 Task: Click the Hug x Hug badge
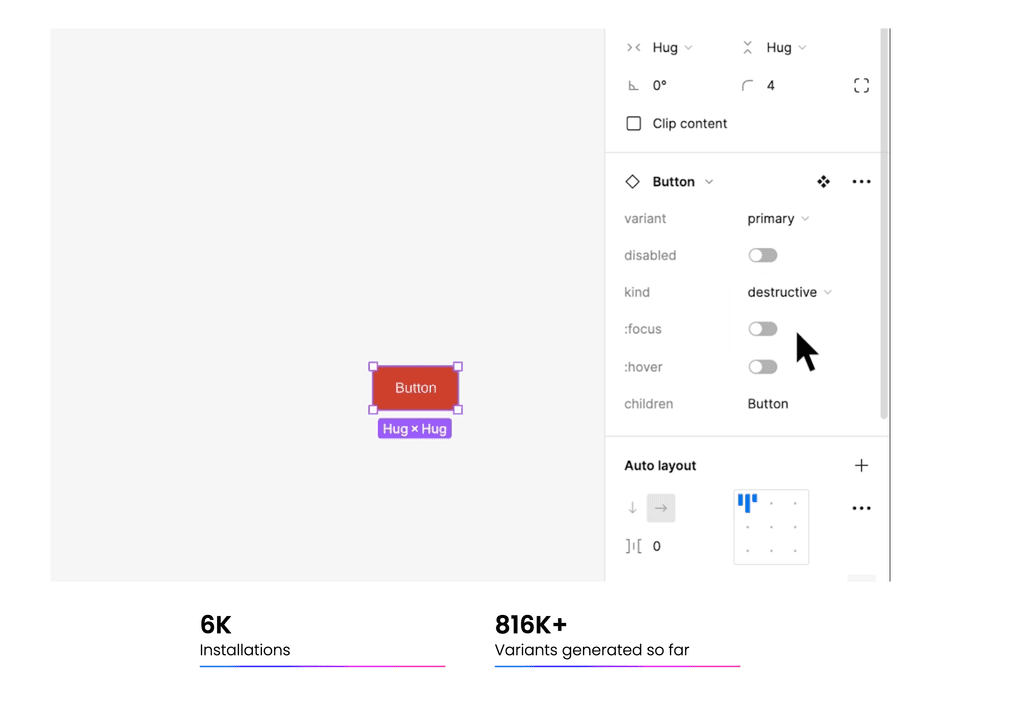(415, 428)
